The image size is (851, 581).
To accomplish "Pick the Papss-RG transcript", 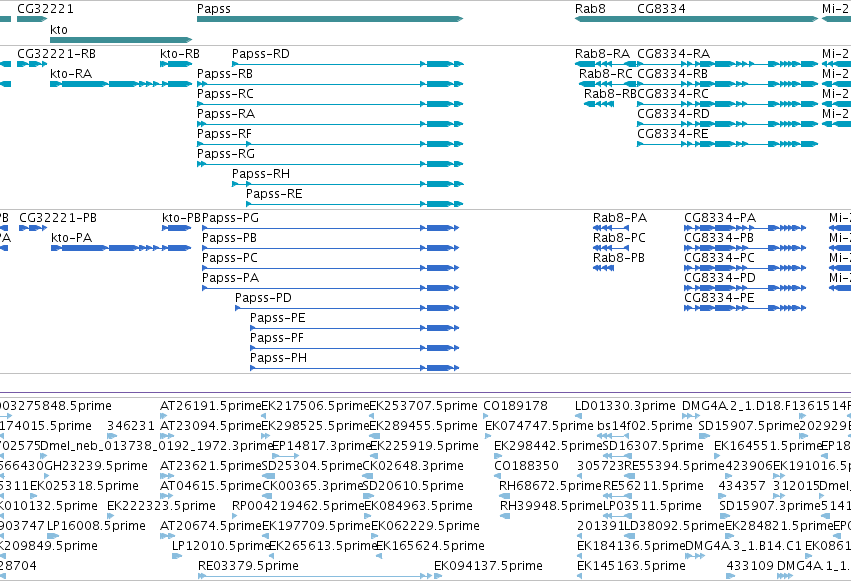I will (x=226, y=154).
